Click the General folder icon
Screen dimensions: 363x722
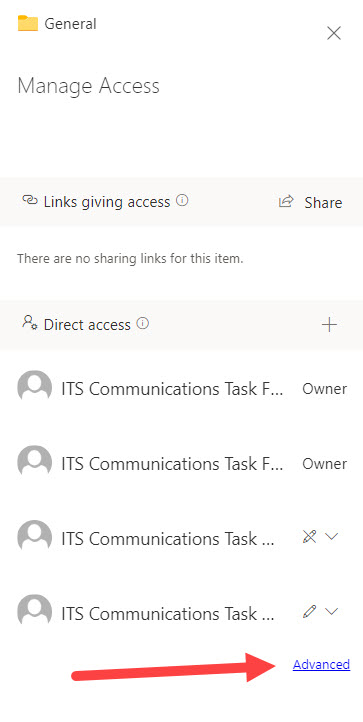tap(28, 23)
